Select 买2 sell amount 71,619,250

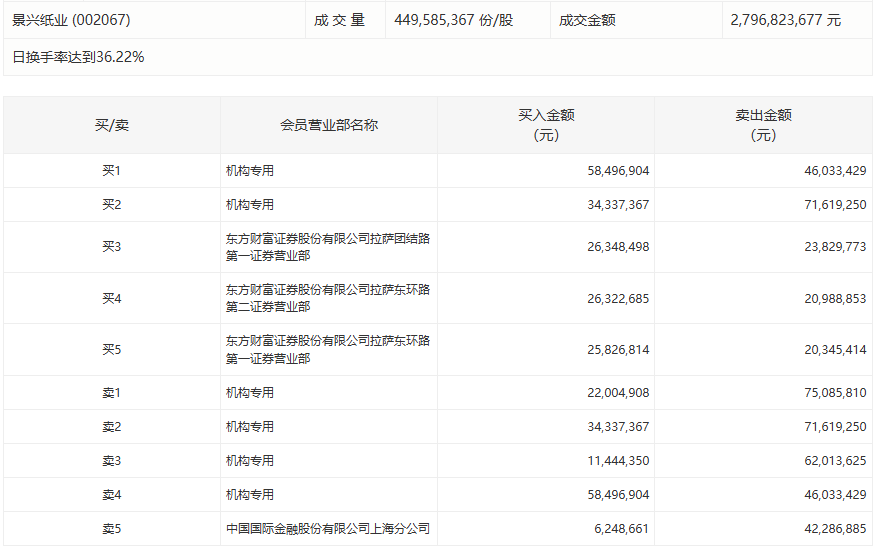[x=835, y=205]
